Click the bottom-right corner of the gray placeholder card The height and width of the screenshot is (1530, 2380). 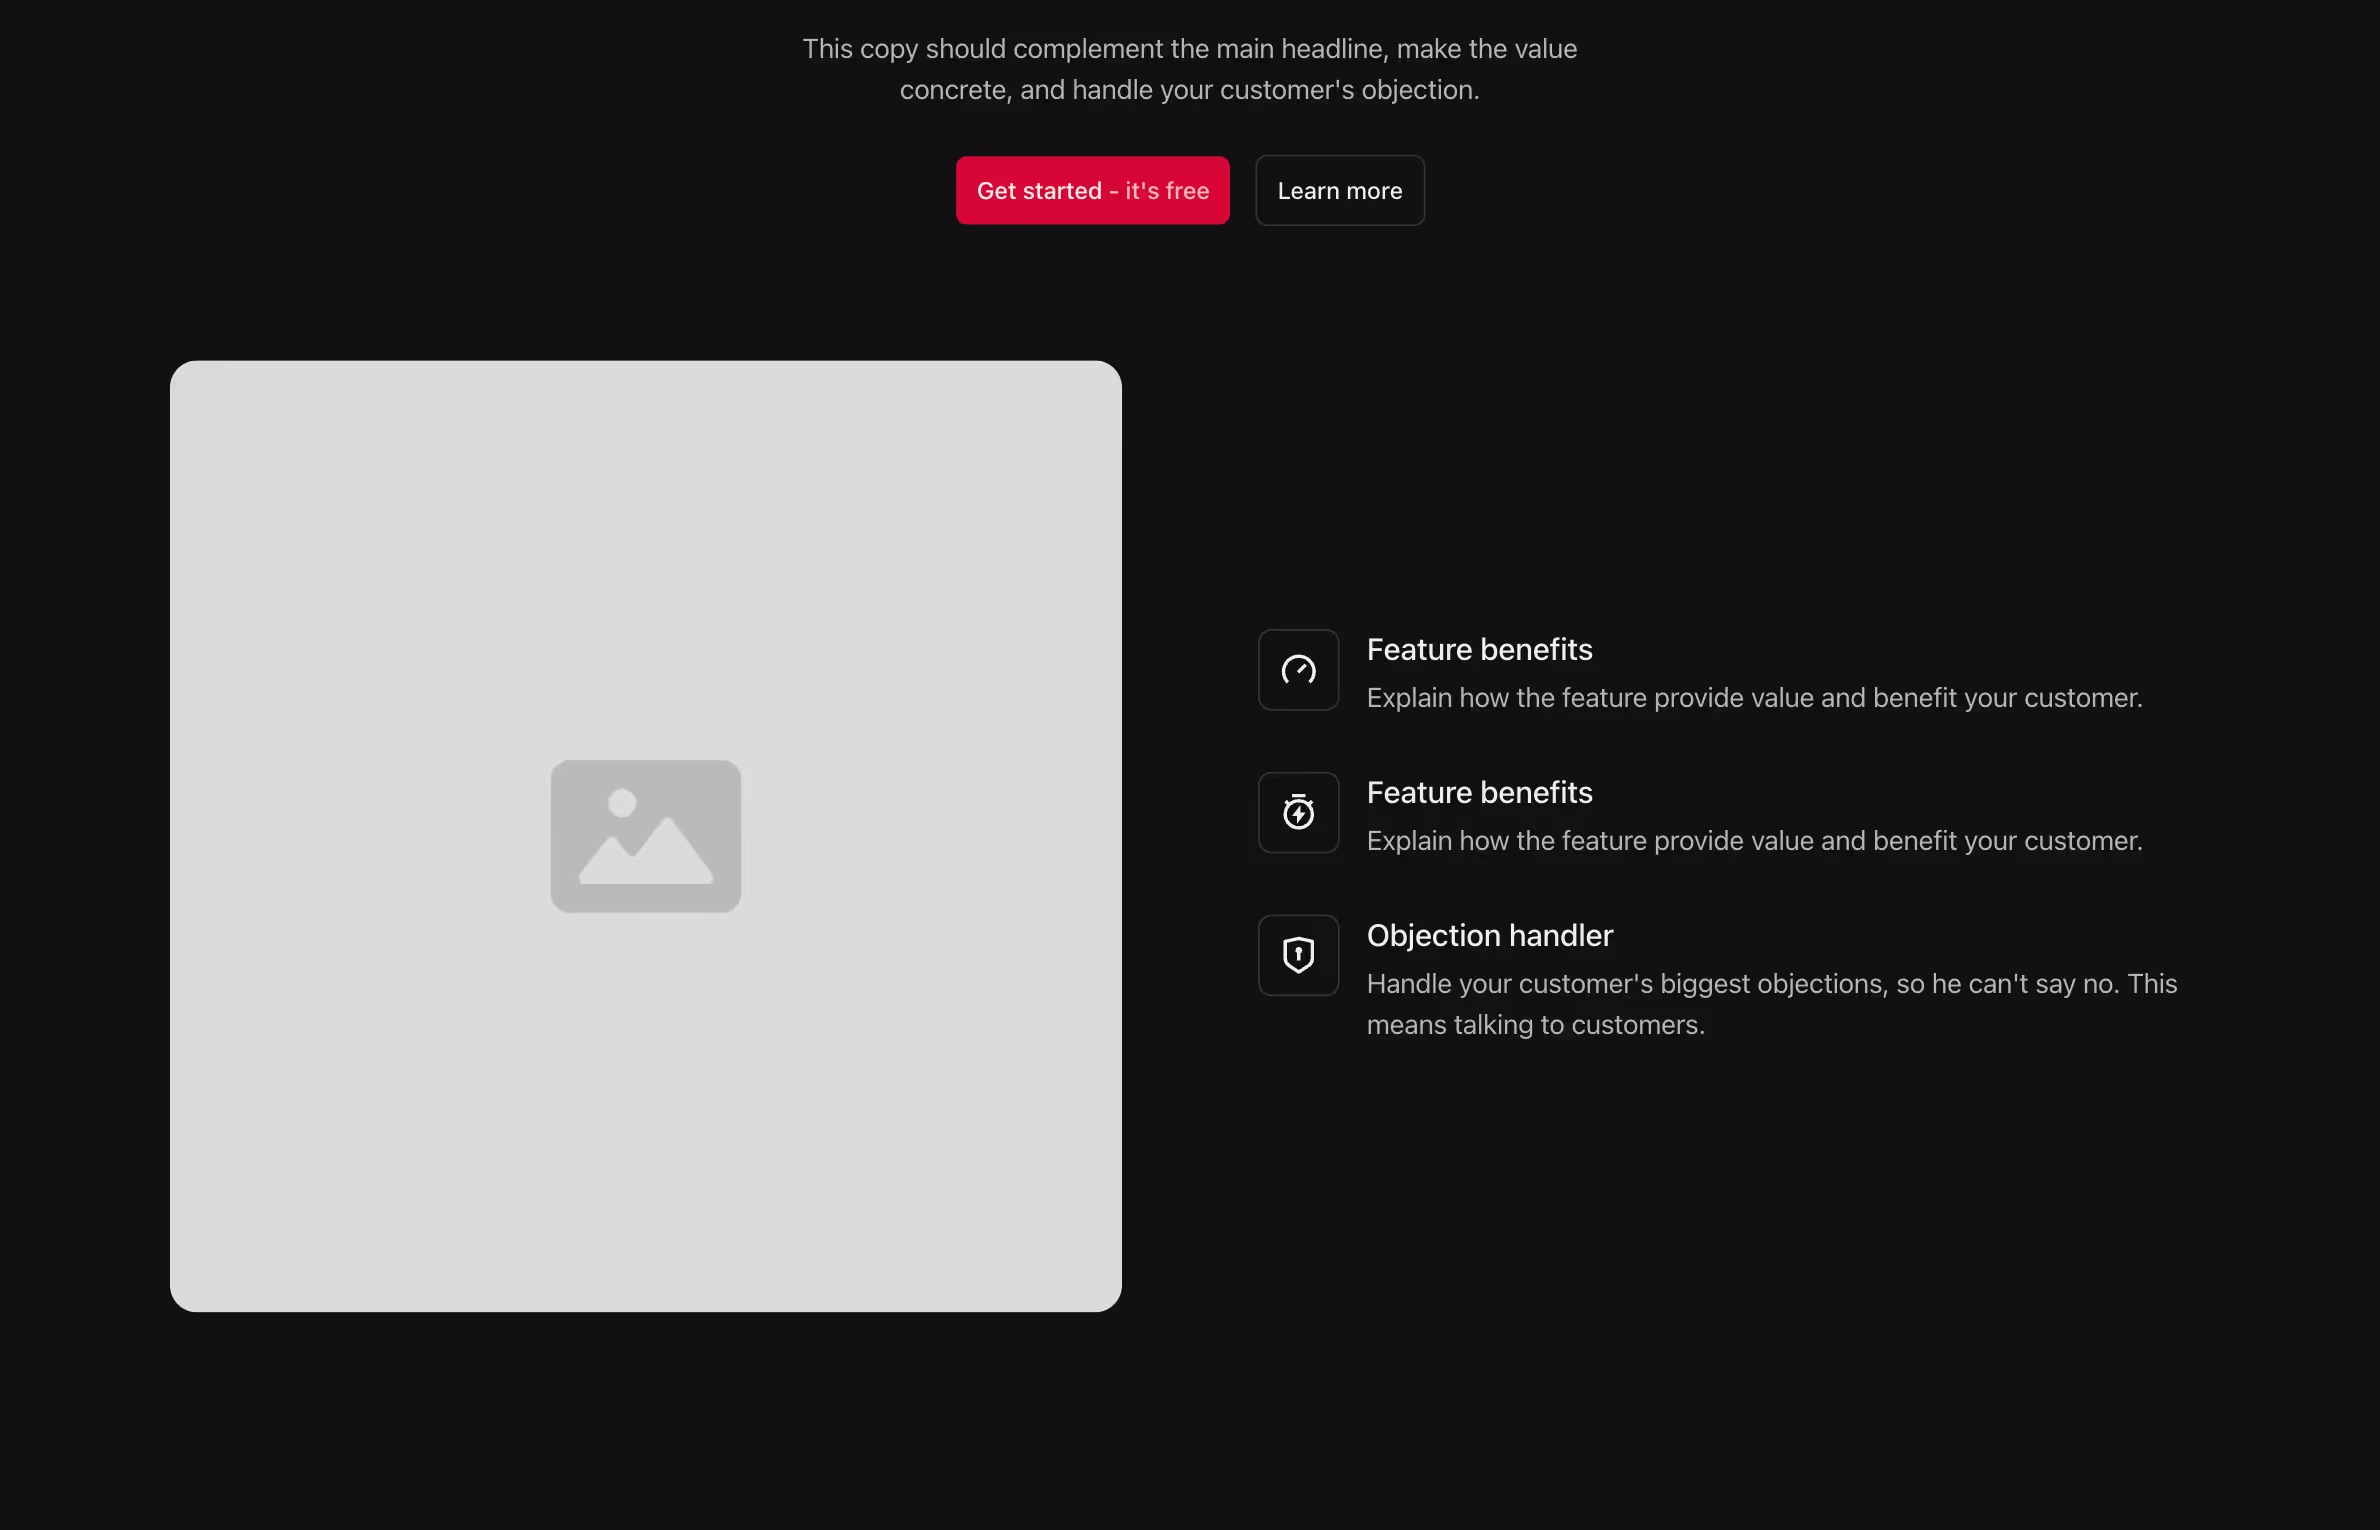[1104, 1294]
